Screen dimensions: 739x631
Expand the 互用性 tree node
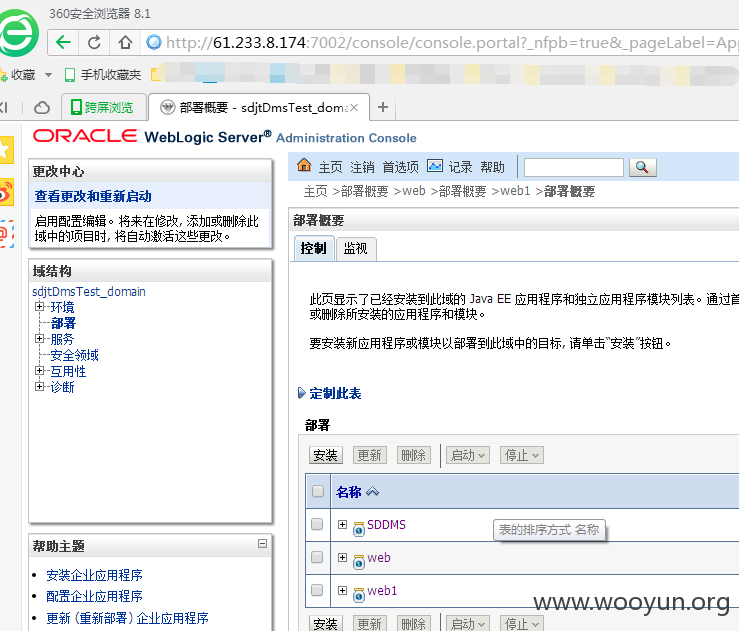40,370
